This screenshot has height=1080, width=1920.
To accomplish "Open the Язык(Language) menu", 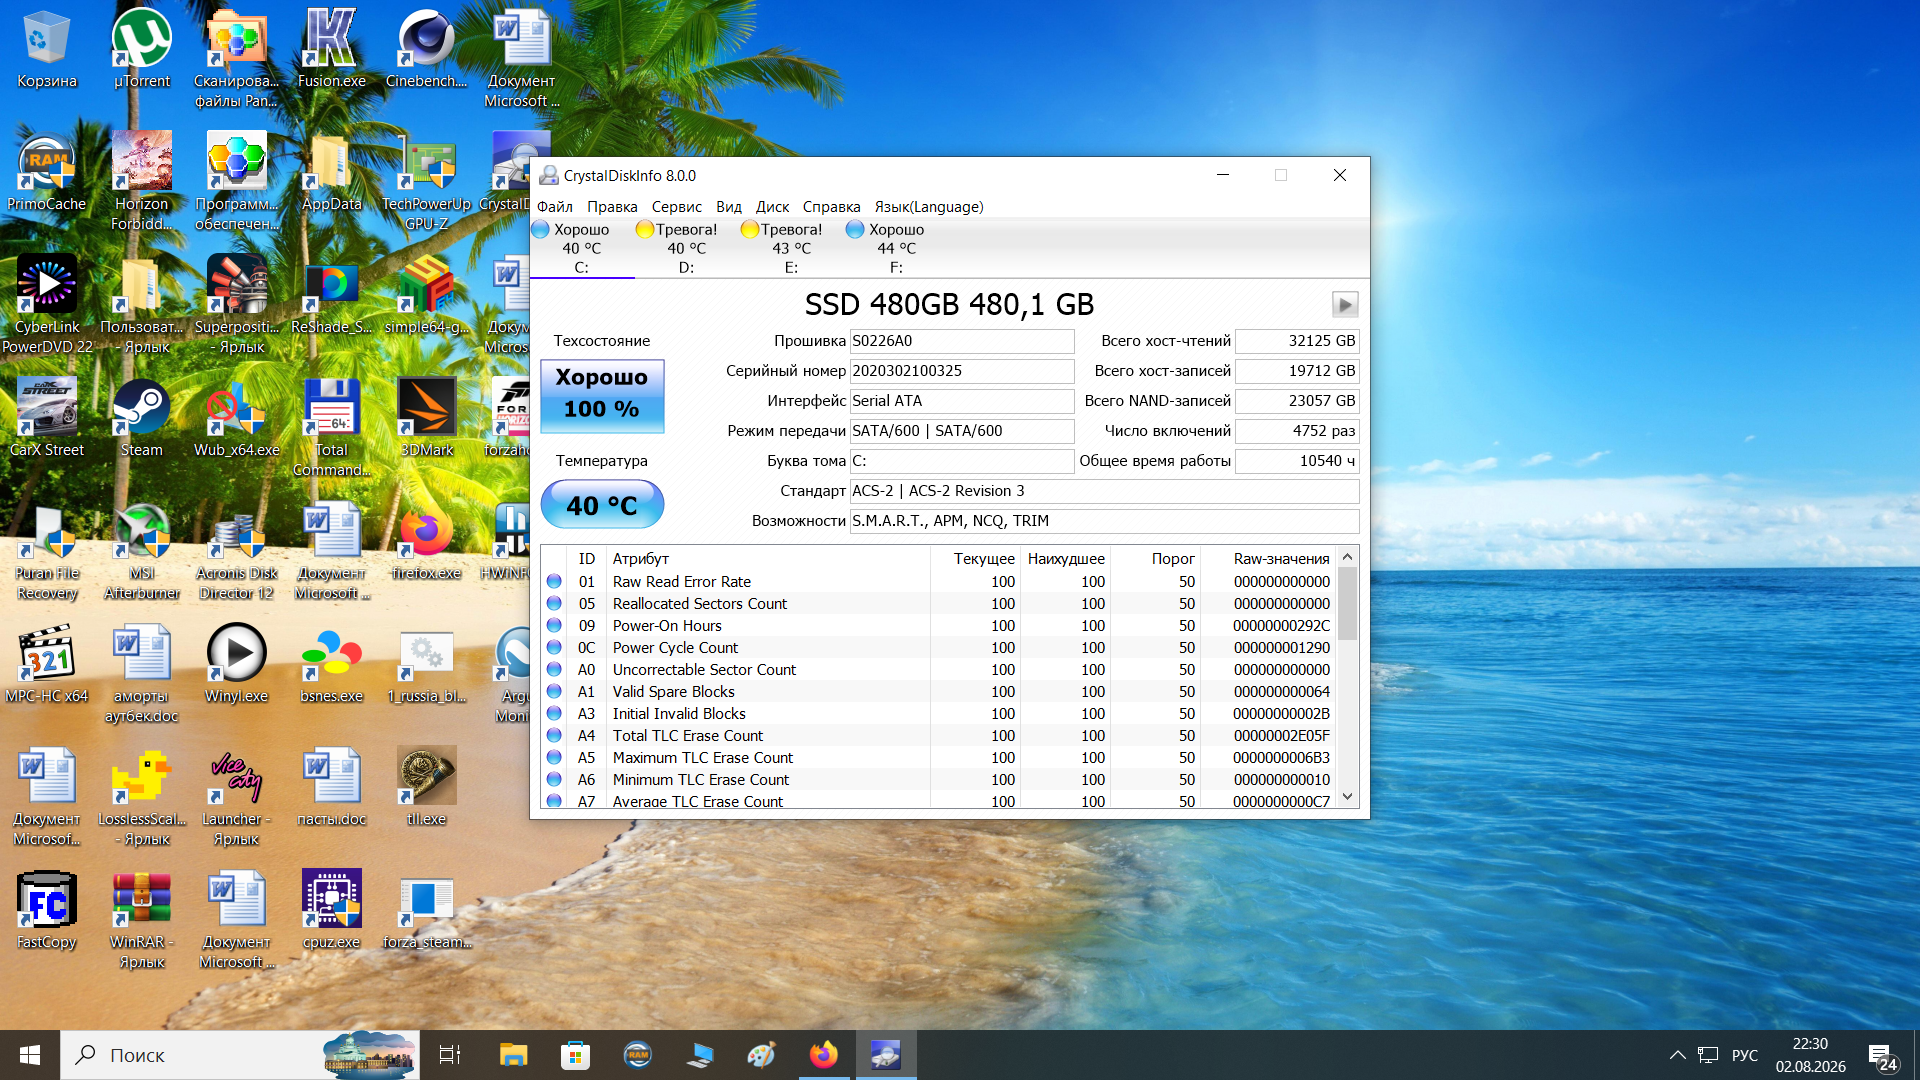I will (929, 207).
